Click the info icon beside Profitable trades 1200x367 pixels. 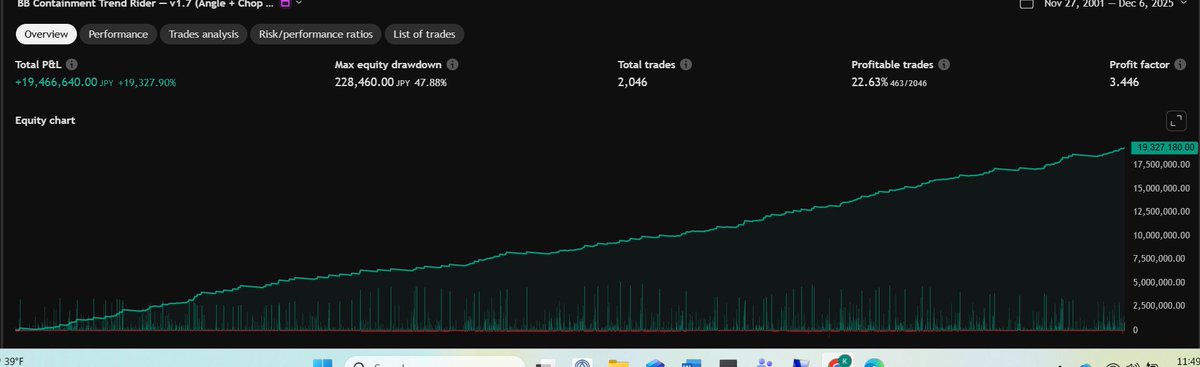pyautogui.click(x=943, y=64)
